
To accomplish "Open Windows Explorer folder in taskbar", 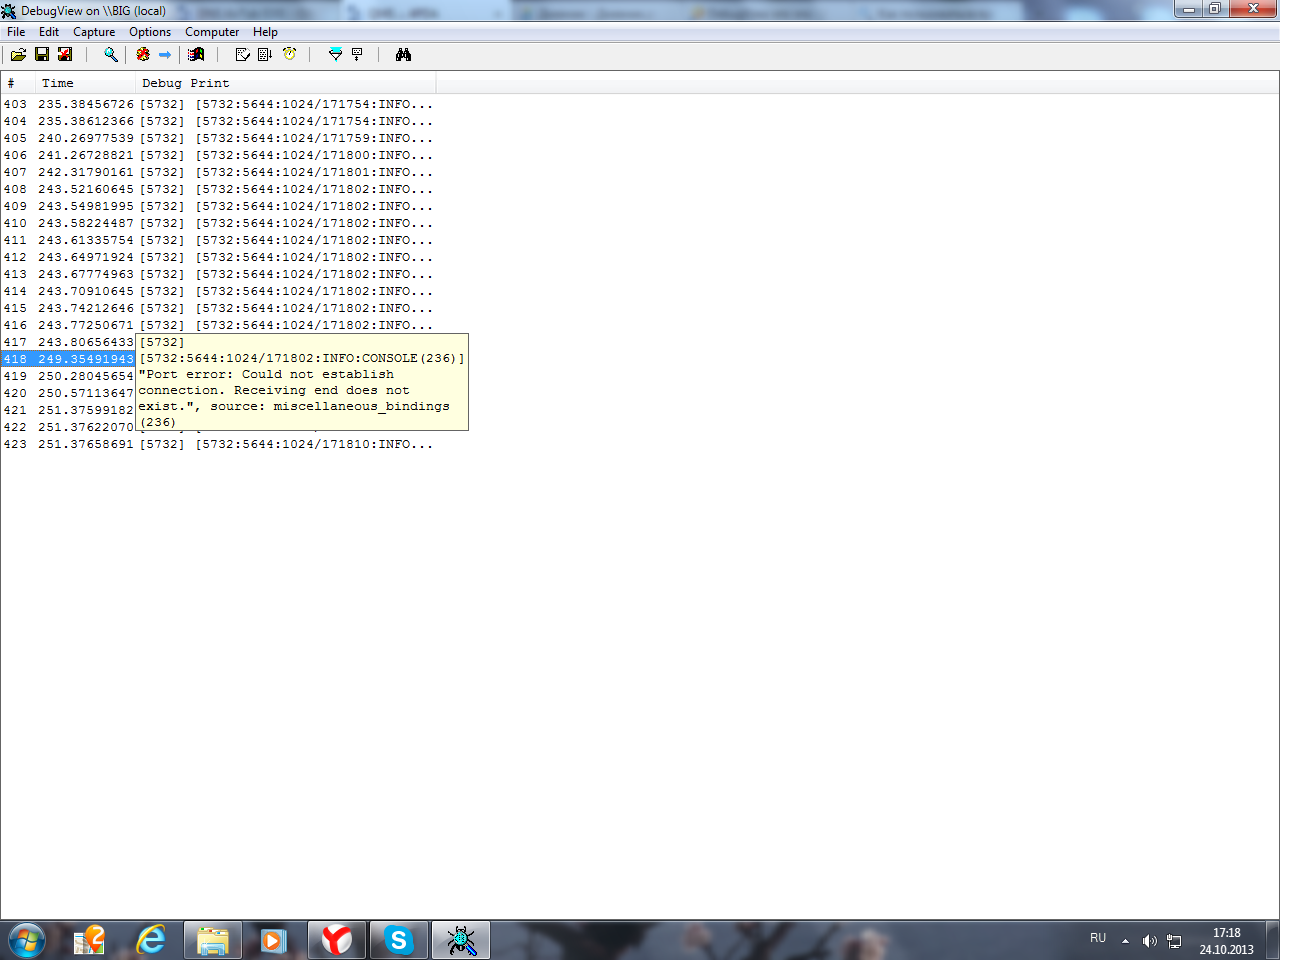I will 213,941.
